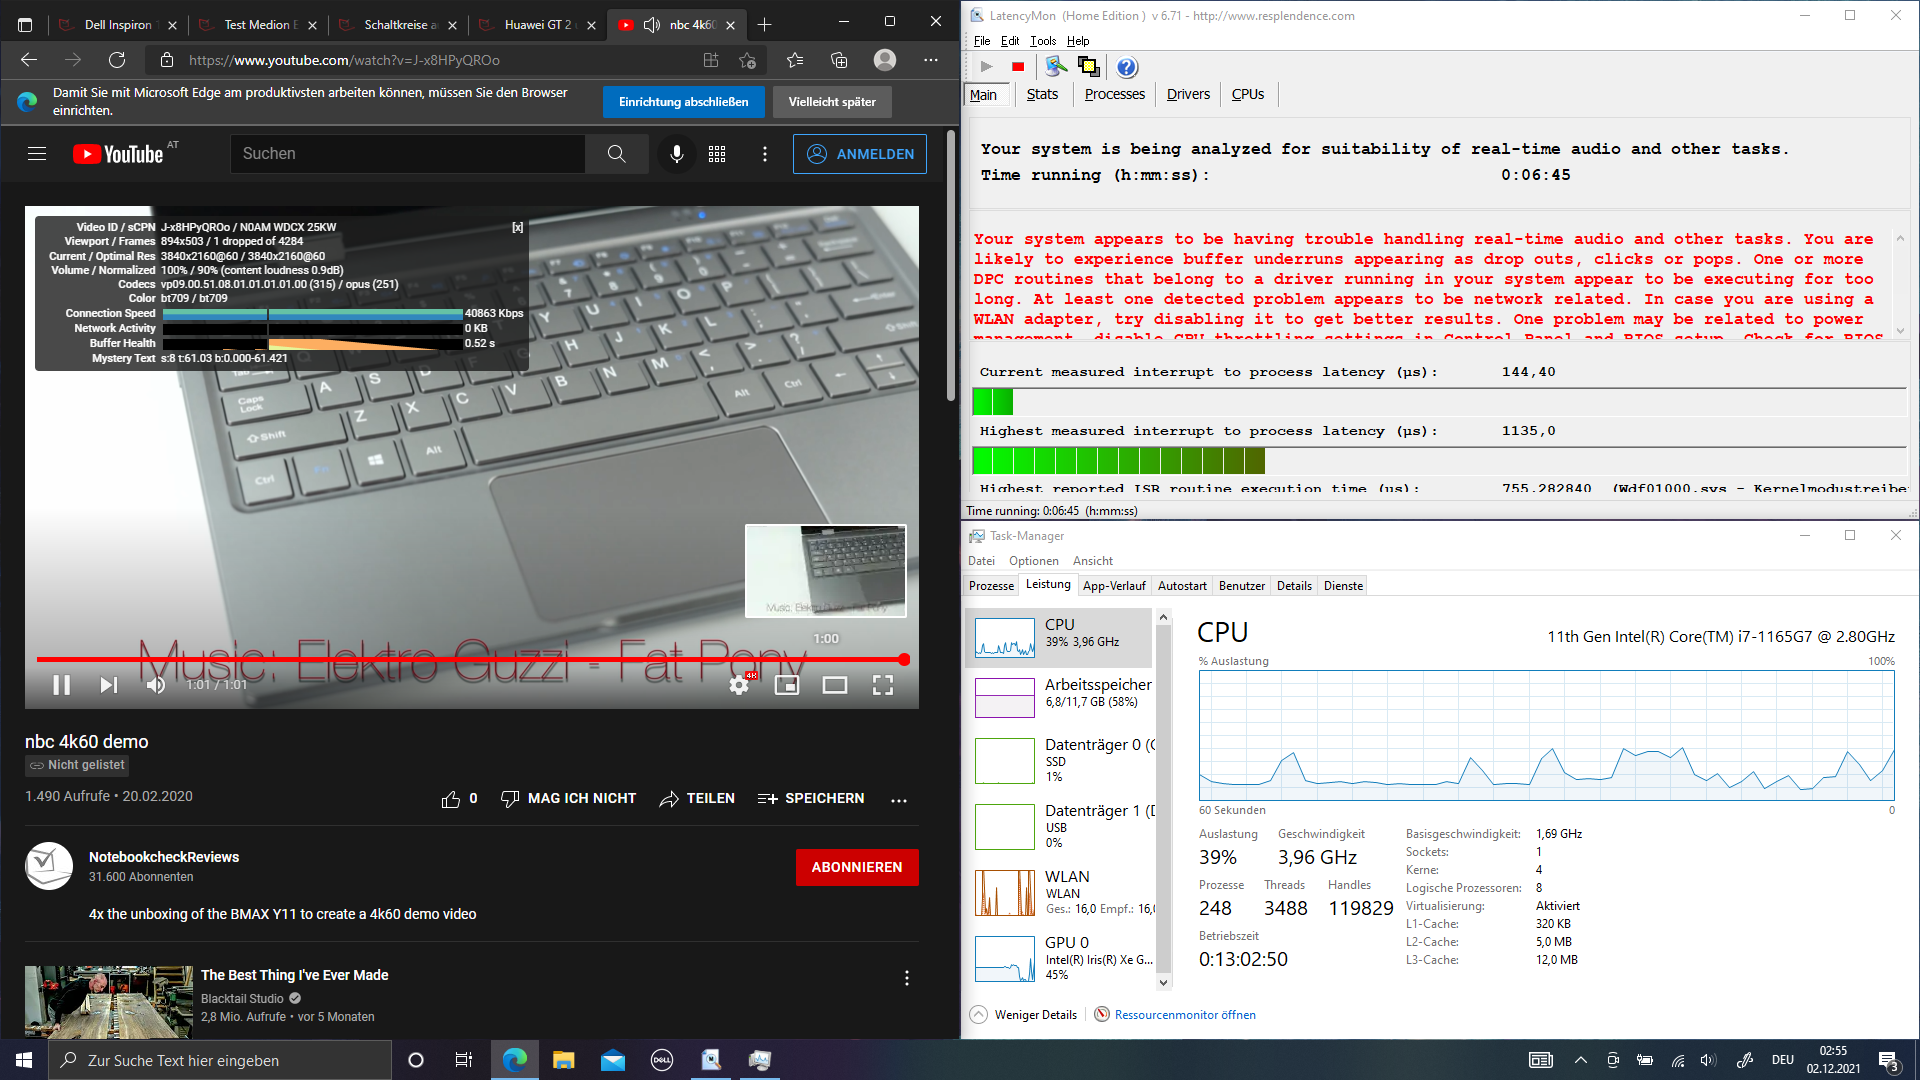Enter fullscreen on the YouTube player
Screen dimensions: 1920x1080
point(882,685)
